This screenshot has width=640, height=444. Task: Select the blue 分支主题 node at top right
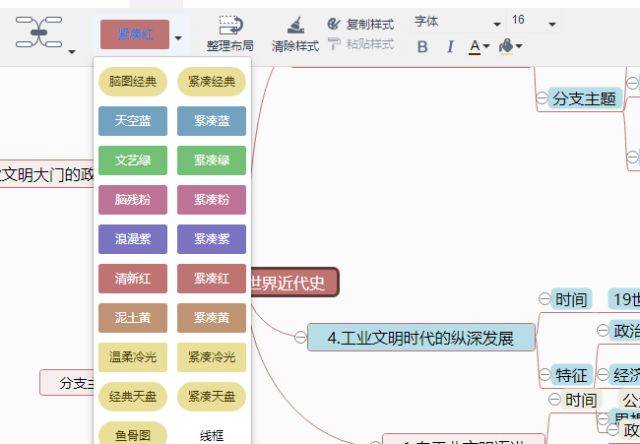click(585, 98)
